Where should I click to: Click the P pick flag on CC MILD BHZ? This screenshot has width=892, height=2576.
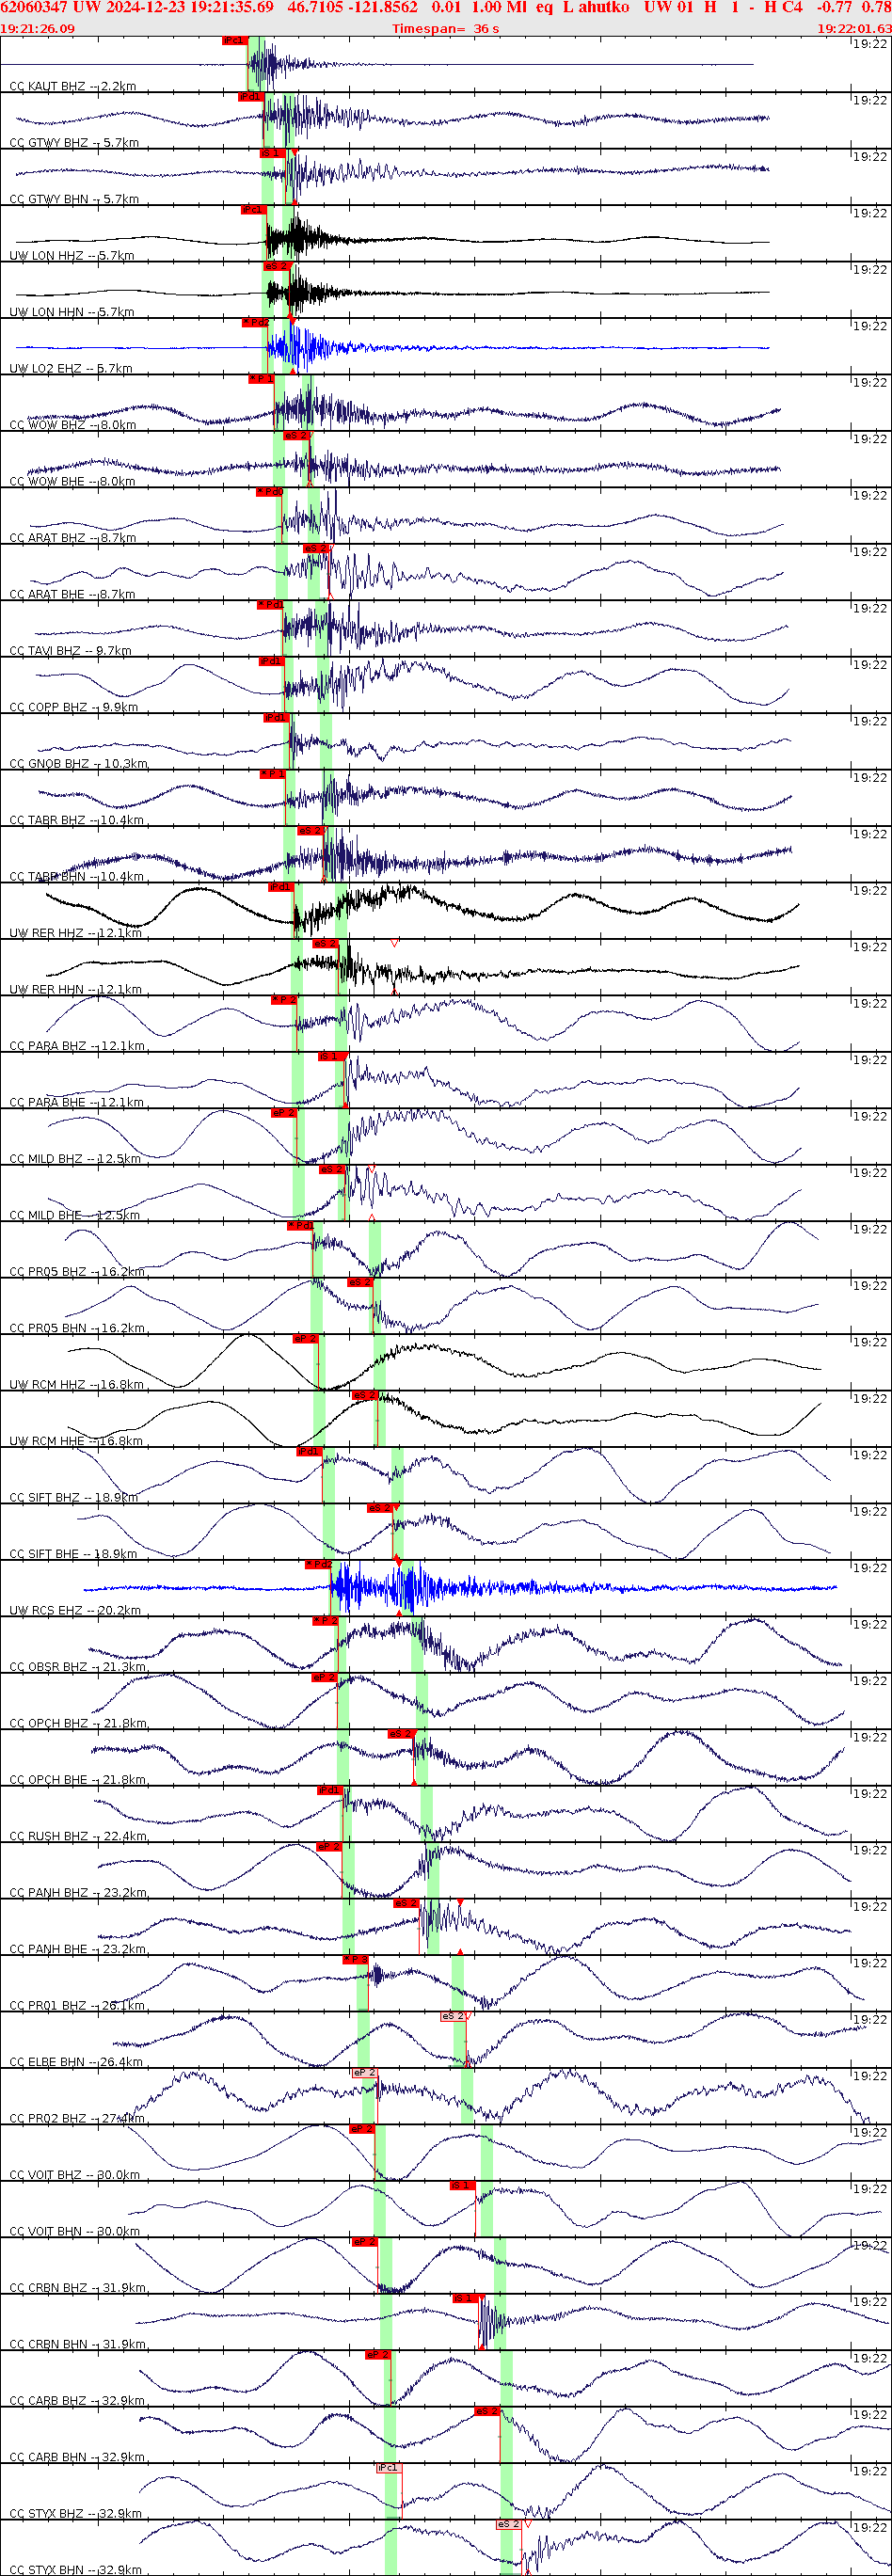(284, 1113)
